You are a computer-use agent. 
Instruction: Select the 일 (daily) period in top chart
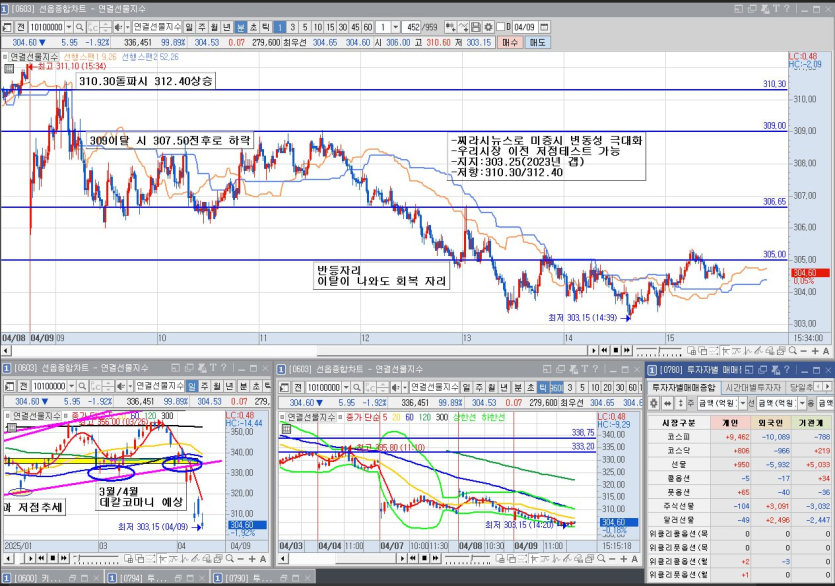click(x=189, y=27)
